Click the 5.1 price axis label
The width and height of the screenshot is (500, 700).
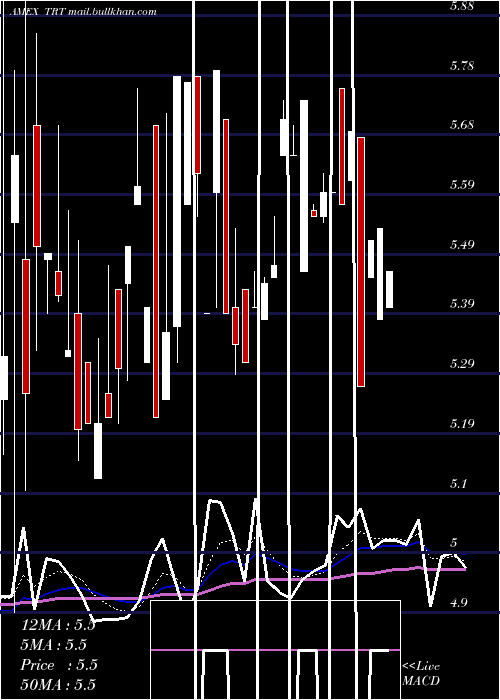click(460, 483)
